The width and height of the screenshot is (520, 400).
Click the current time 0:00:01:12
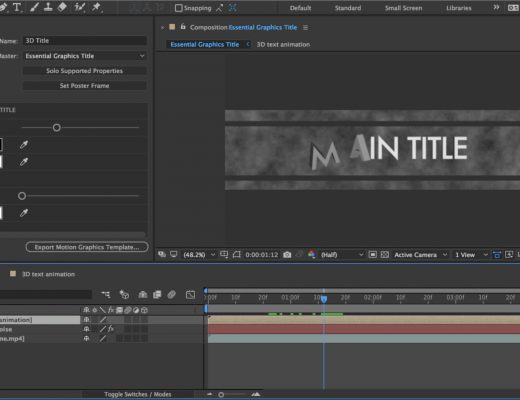(x=262, y=255)
